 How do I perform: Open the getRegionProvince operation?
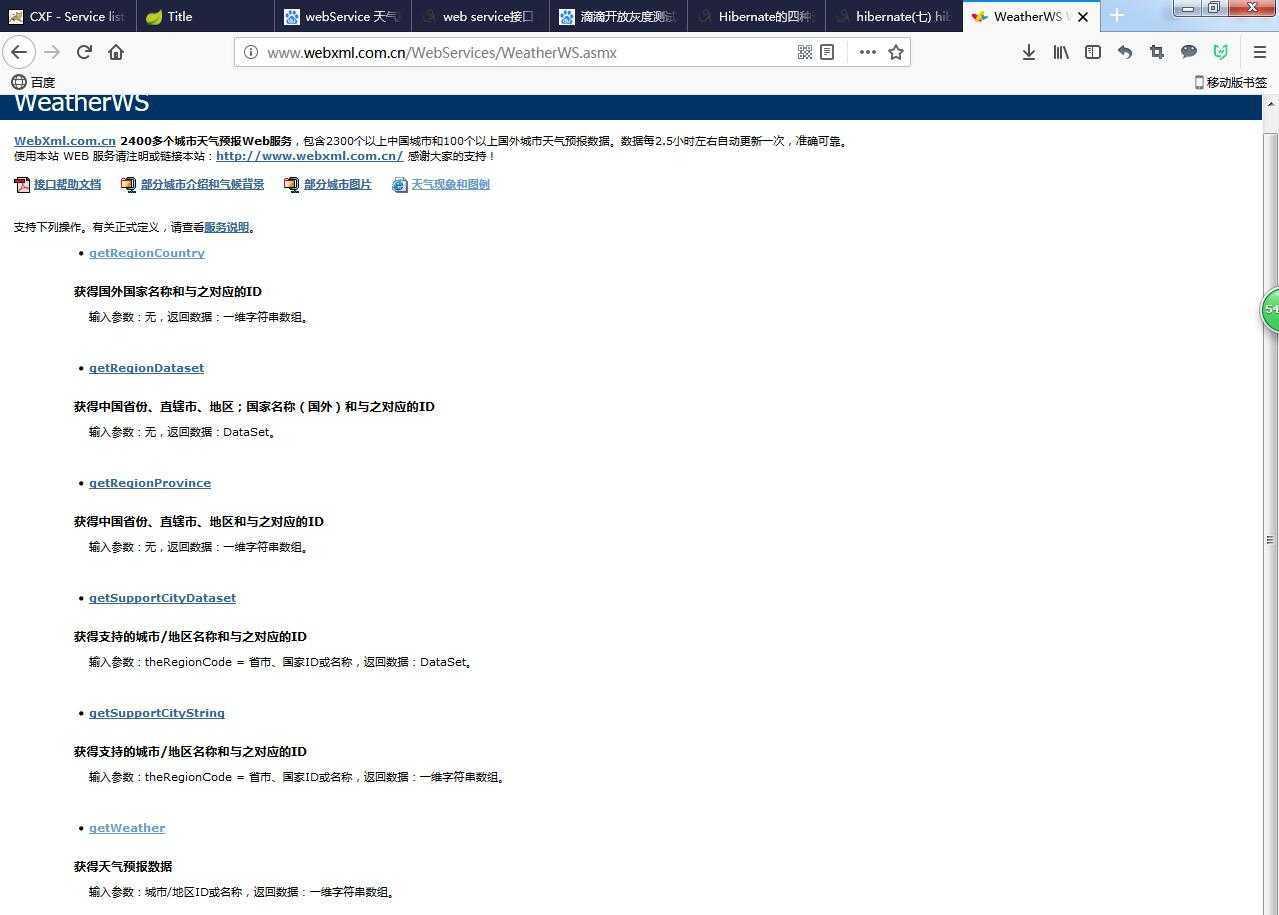[x=150, y=483]
